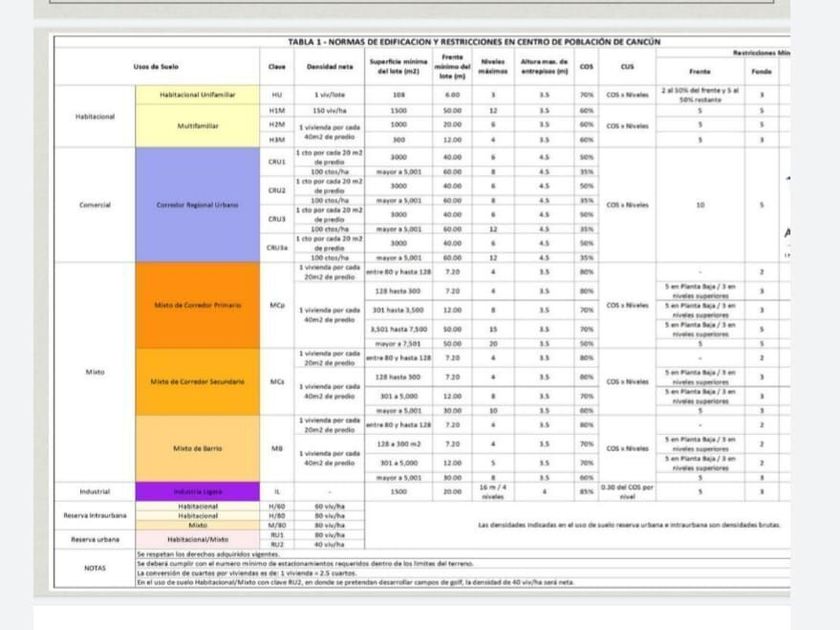Click the 'Mixto de Corredor Secundario' cell

198,382
